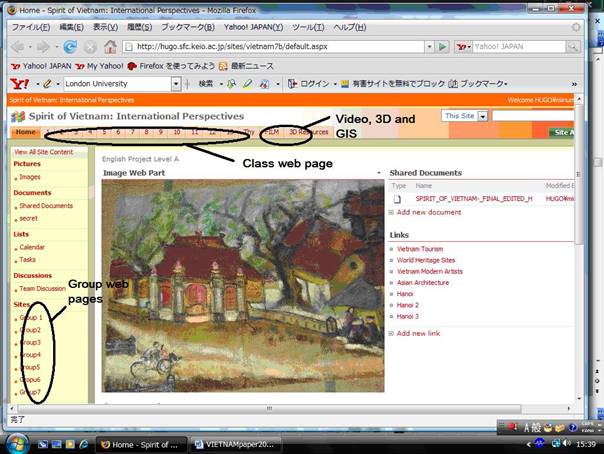Click in the URL address bar

273,47
